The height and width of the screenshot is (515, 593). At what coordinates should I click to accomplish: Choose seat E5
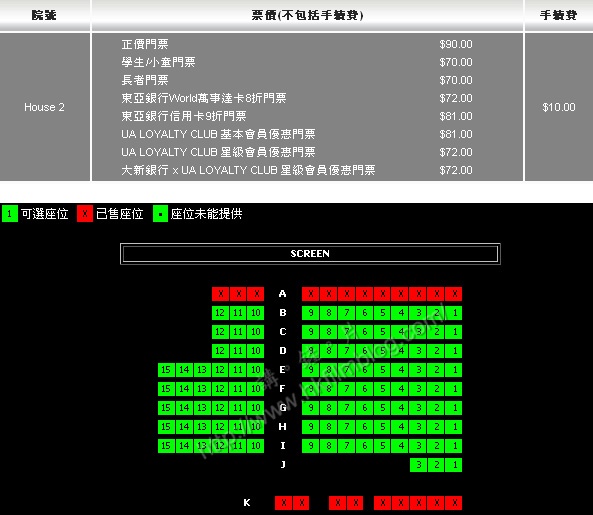(383, 369)
